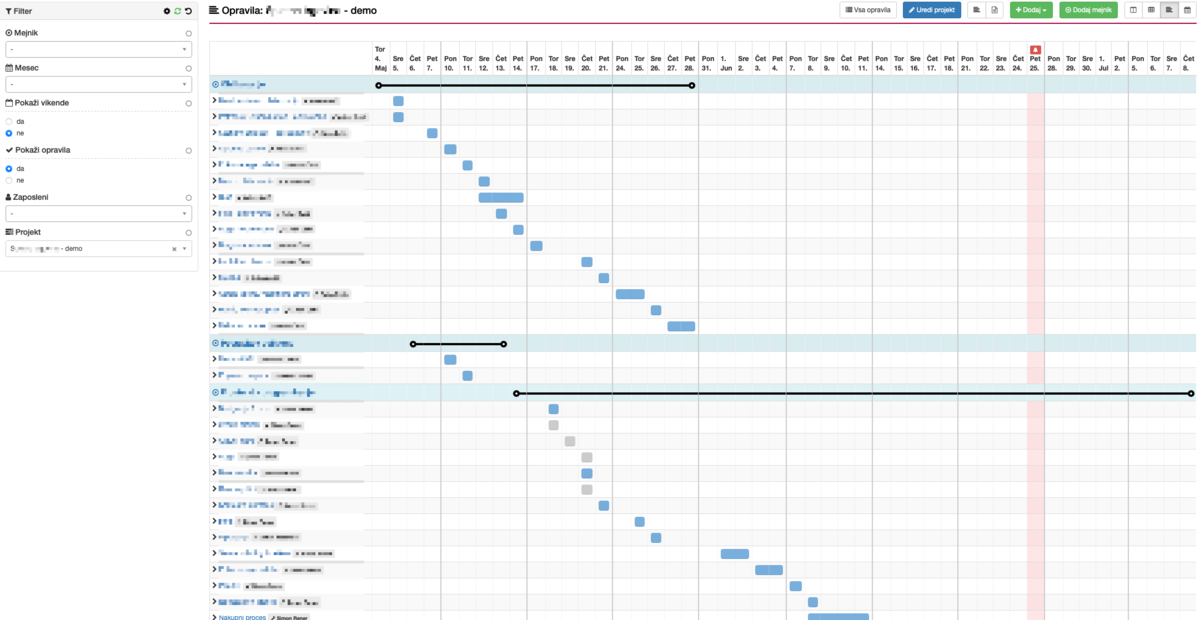
Task: Open the green Dodaj dropdown menu
Action: (x=1031, y=10)
